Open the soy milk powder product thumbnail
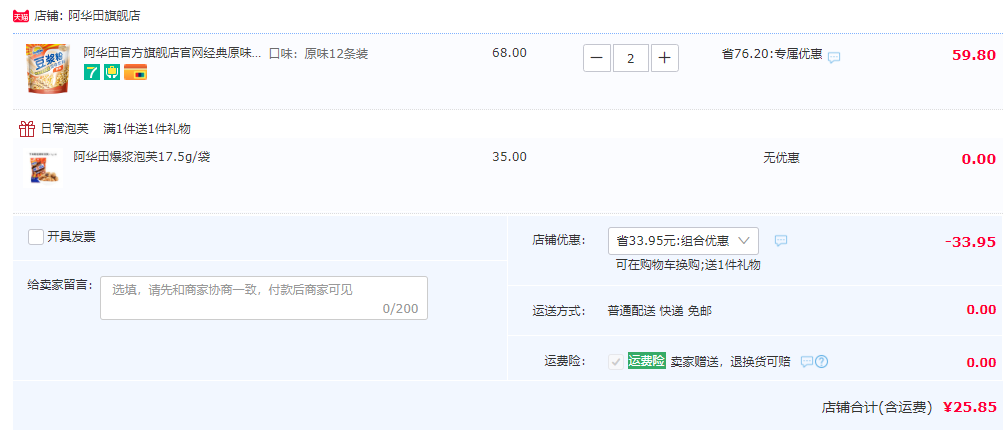Viewport: 1004px width, 430px height. click(47, 68)
